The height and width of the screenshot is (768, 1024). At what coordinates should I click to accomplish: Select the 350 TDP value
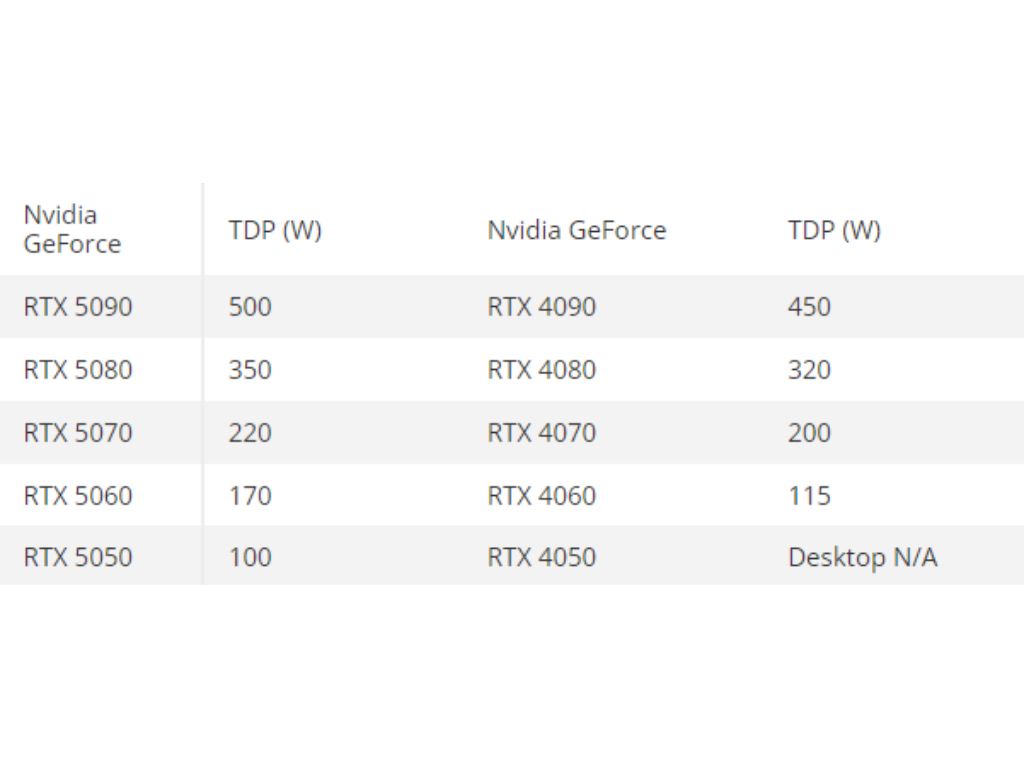pos(250,370)
